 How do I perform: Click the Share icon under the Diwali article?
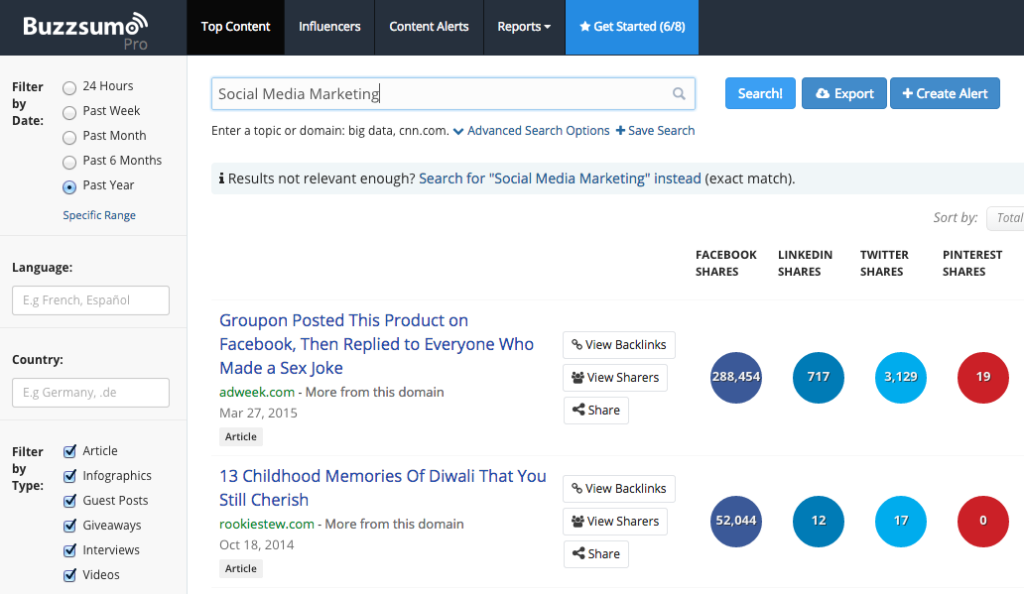[580, 553]
